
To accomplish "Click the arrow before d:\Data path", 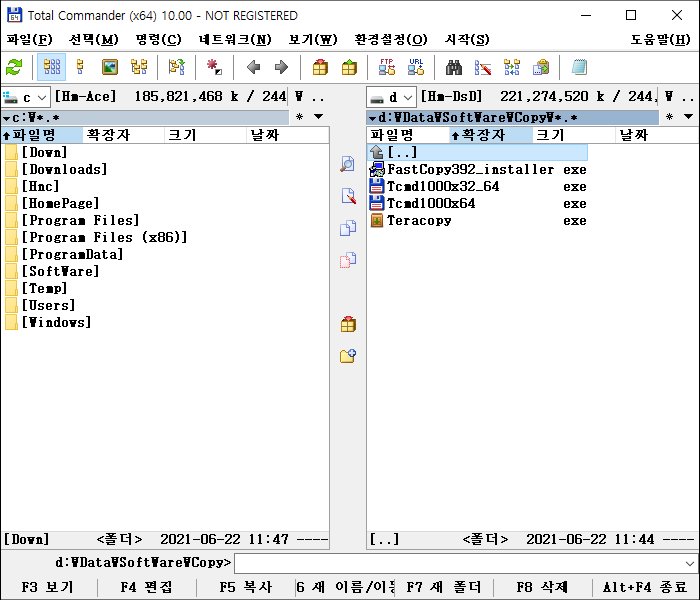I will coord(372,118).
